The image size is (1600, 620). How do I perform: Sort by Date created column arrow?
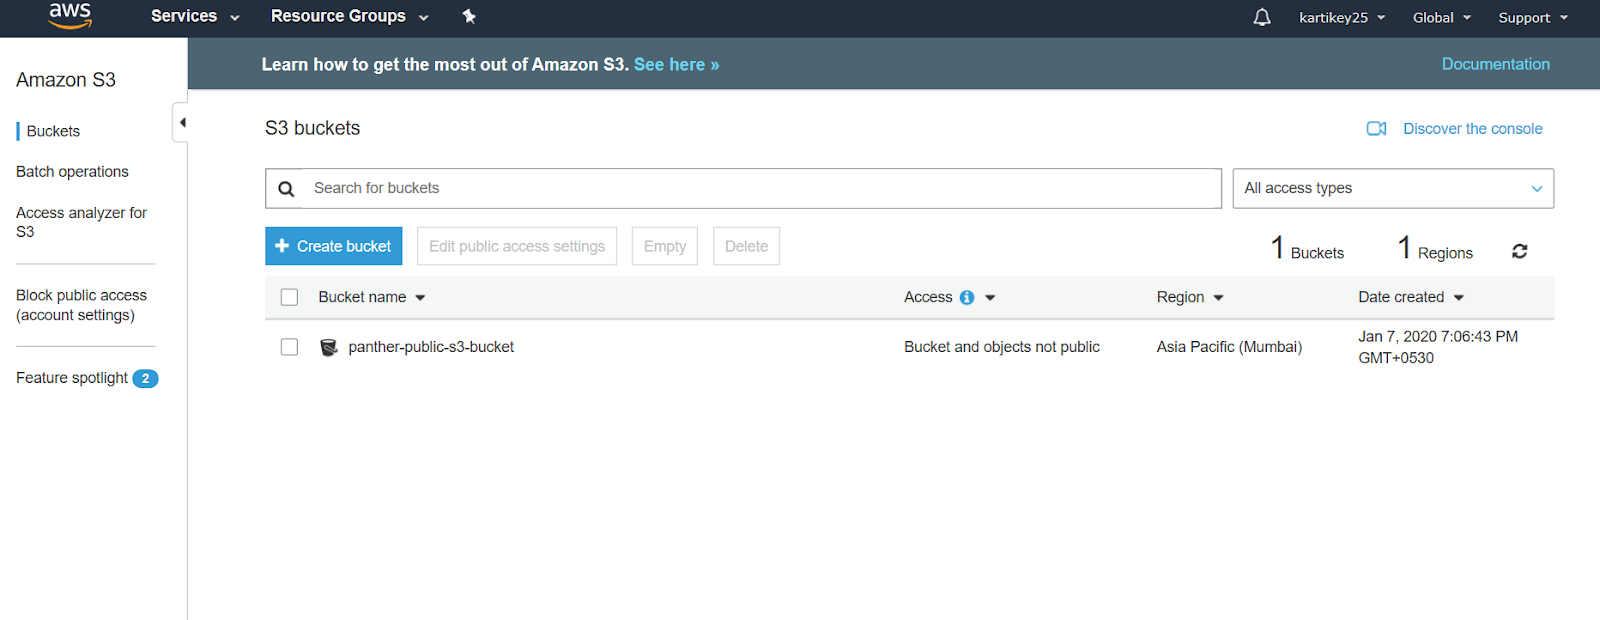[1458, 298]
